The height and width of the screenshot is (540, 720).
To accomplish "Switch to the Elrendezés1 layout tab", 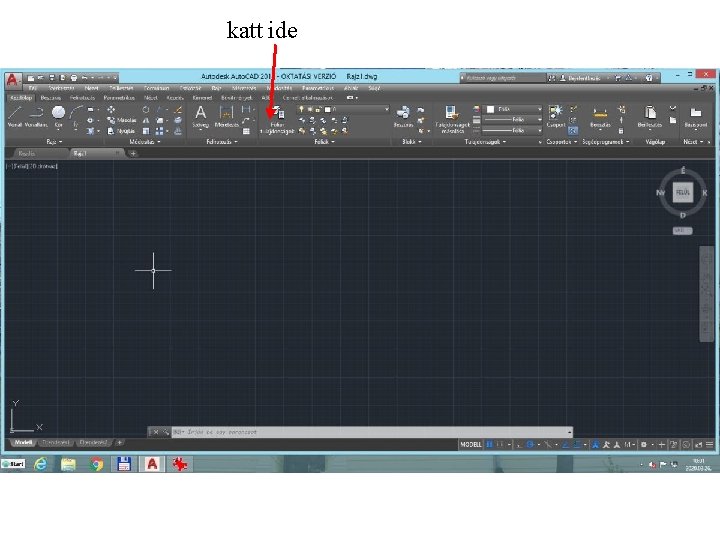I will coord(56,443).
